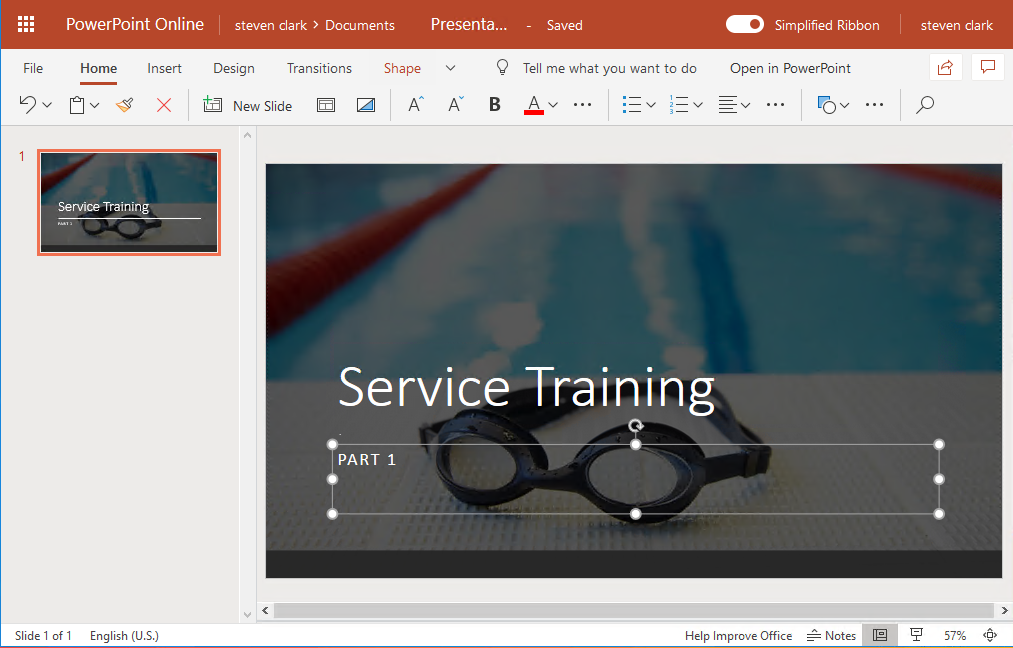Click the Format Painter brush icon
Viewport: 1013px width, 648px height.
(125, 105)
